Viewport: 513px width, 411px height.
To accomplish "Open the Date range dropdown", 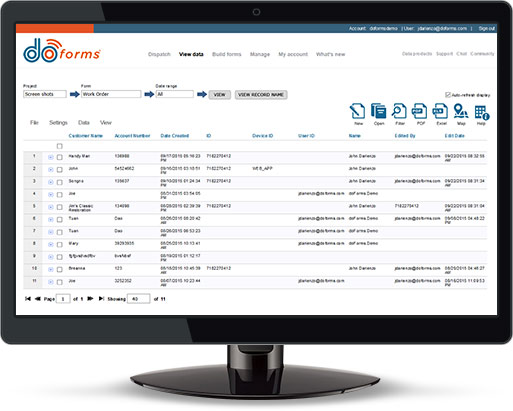I will pos(175,94).
